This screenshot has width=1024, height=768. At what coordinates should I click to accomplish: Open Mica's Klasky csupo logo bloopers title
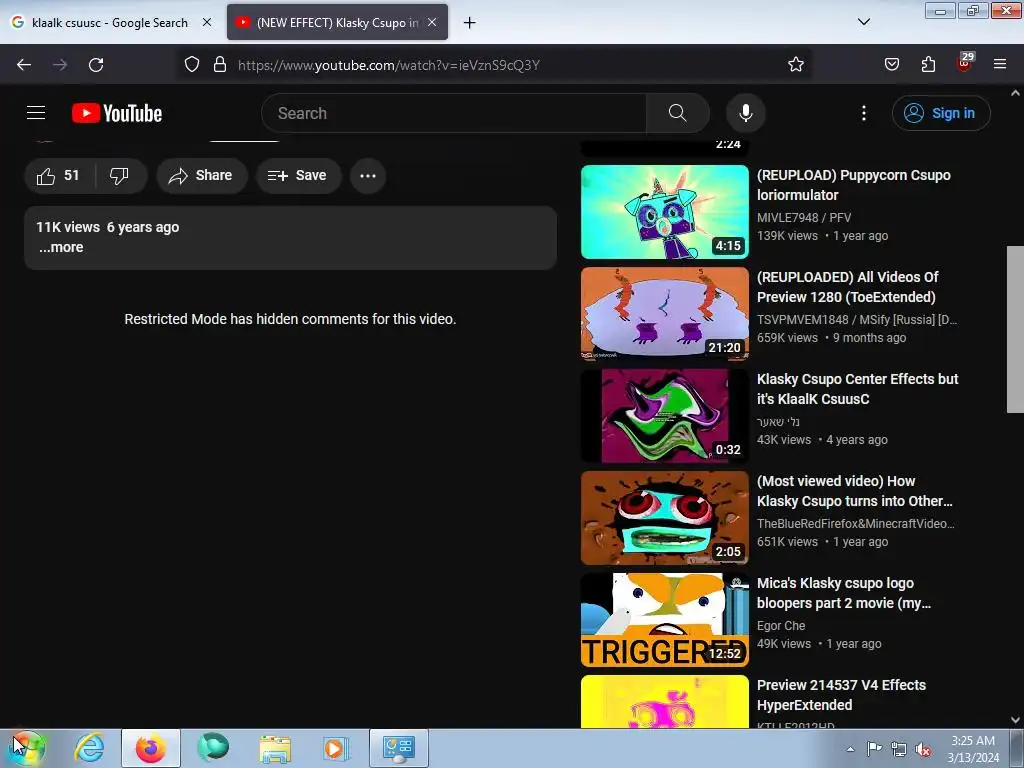844,593
